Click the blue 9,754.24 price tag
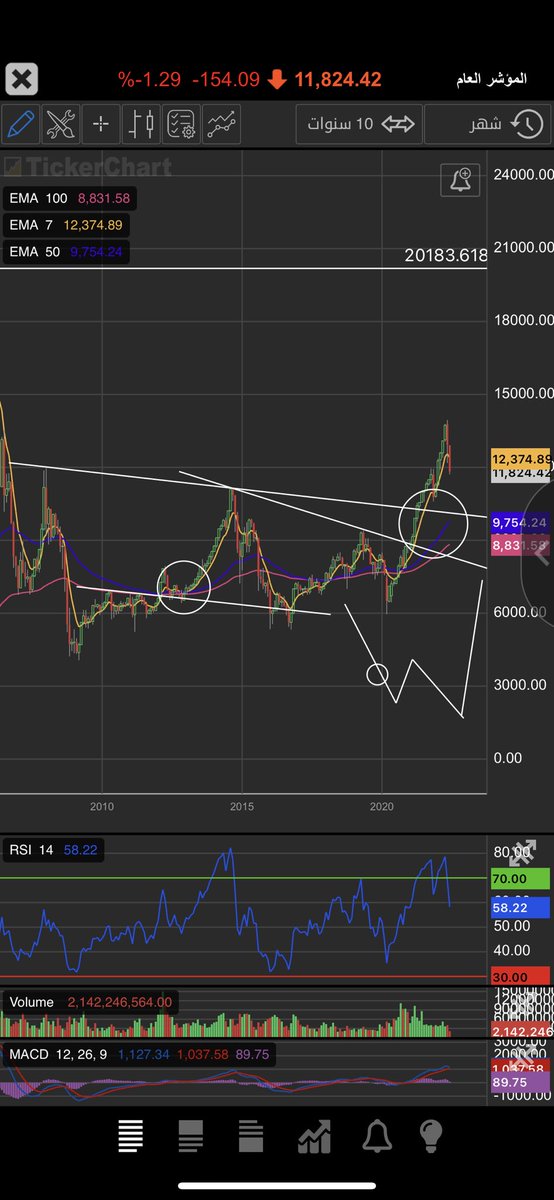Image resolution: width=554 pixels, height=1200 pixels. (521, 523)
